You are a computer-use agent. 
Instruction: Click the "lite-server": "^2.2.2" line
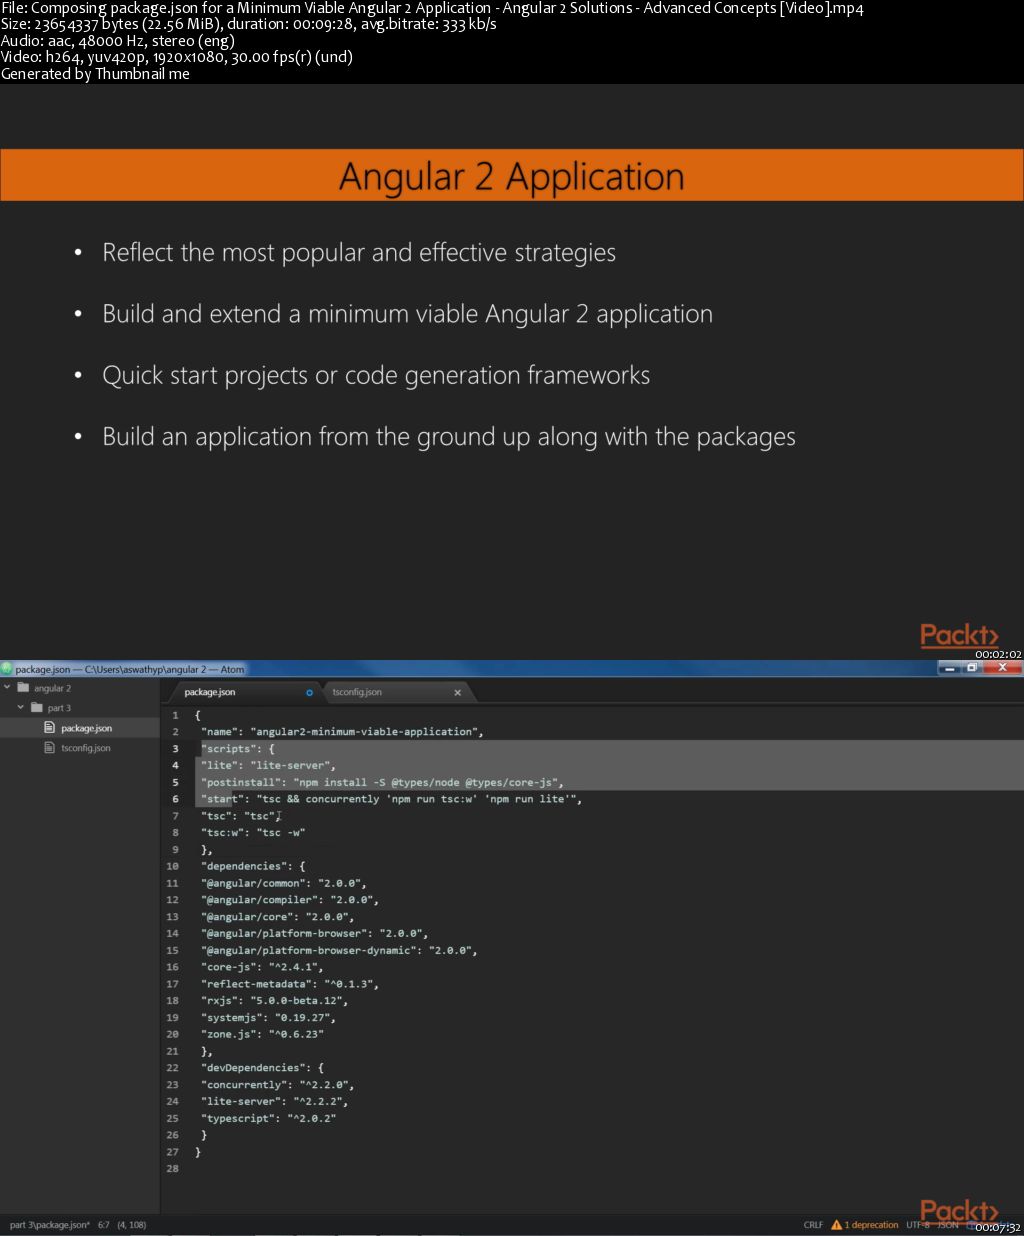274,1102
